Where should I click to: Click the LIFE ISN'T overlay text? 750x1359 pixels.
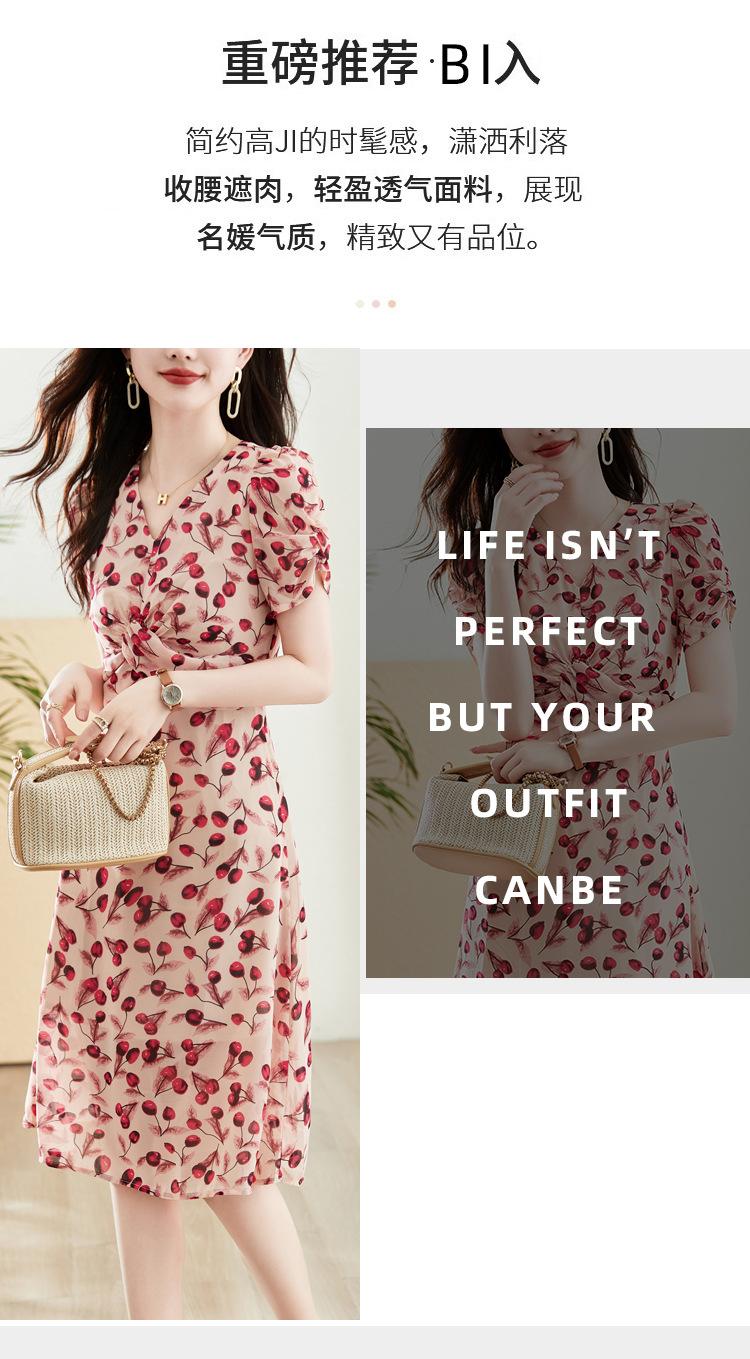550,545
